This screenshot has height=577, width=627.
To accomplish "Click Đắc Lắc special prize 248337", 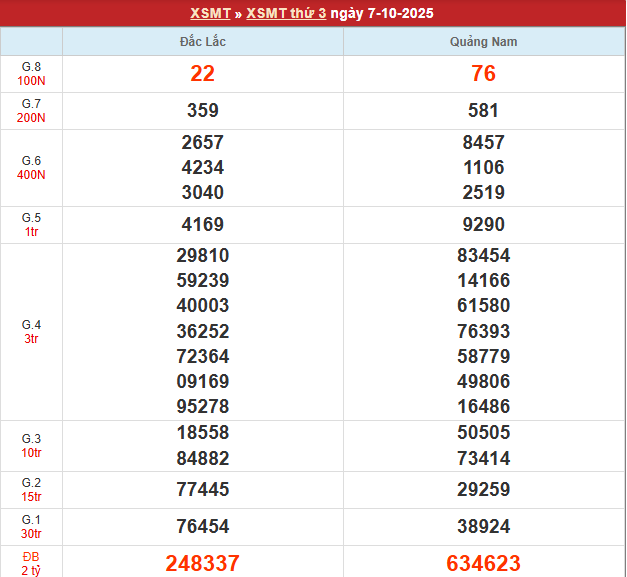I will (202, 563).
